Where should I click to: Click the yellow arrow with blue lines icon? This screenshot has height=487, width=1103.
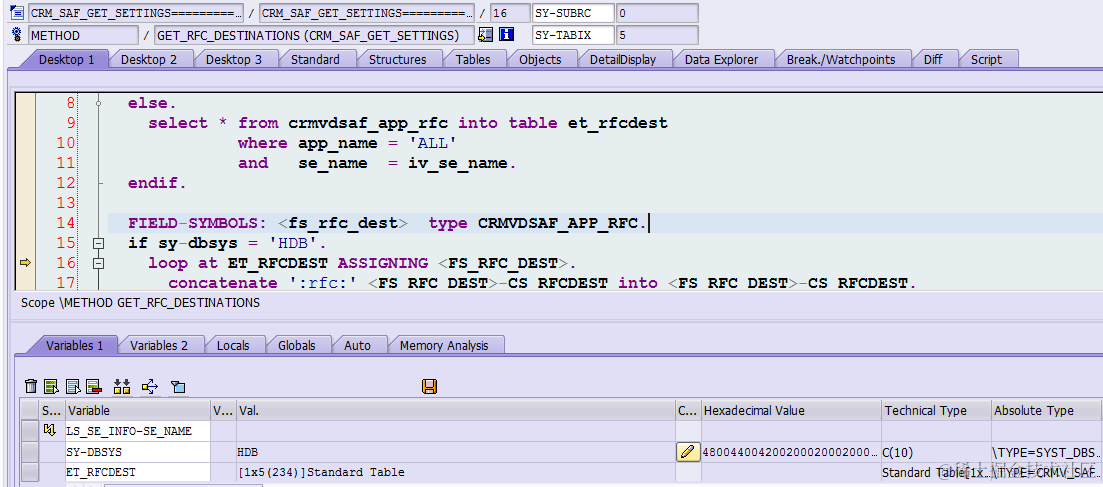(x=150, y=386)
